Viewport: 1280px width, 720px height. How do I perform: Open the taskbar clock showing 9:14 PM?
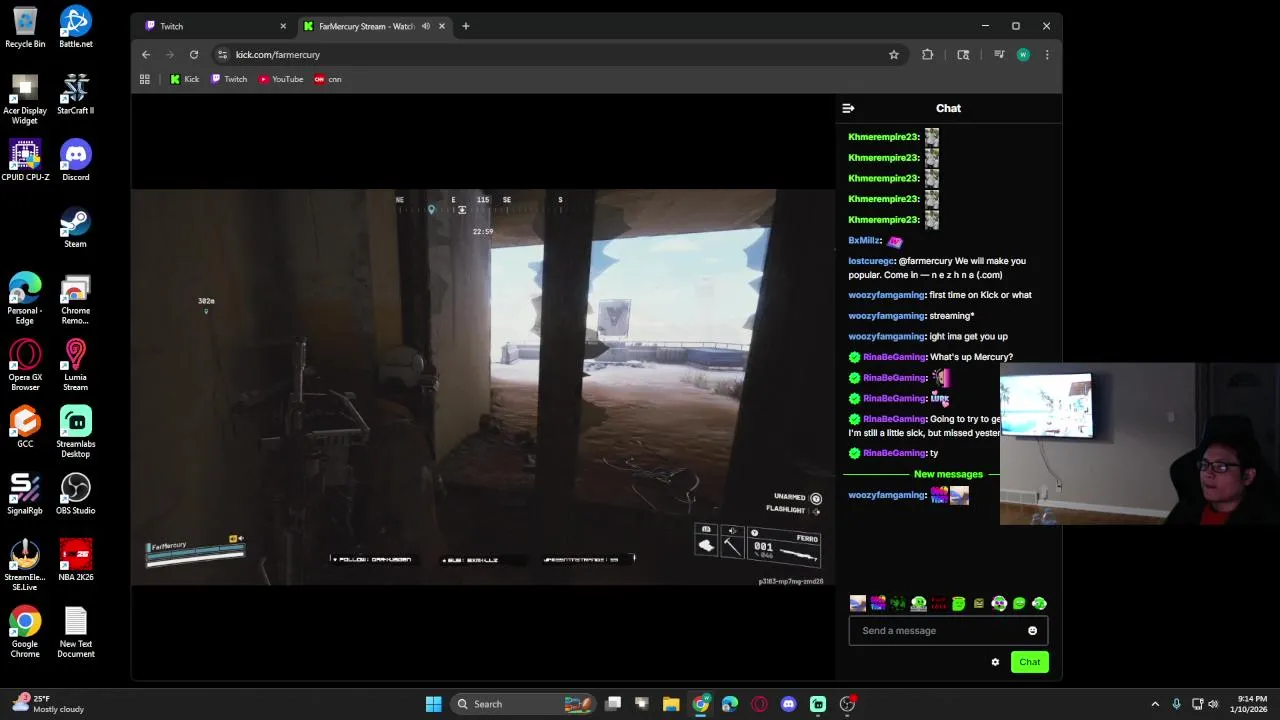pos(1251,704)
